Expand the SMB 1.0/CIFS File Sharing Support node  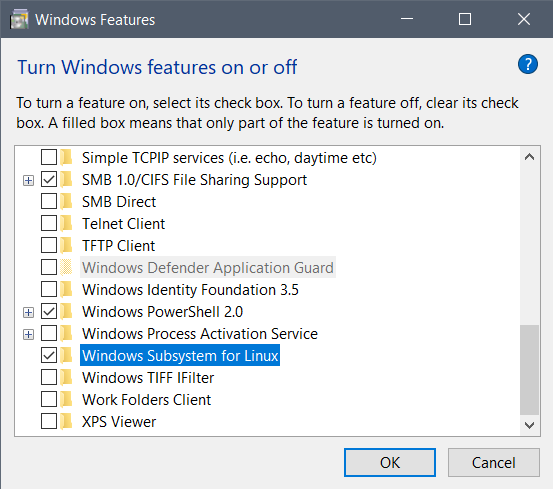(x=29, y=181)
